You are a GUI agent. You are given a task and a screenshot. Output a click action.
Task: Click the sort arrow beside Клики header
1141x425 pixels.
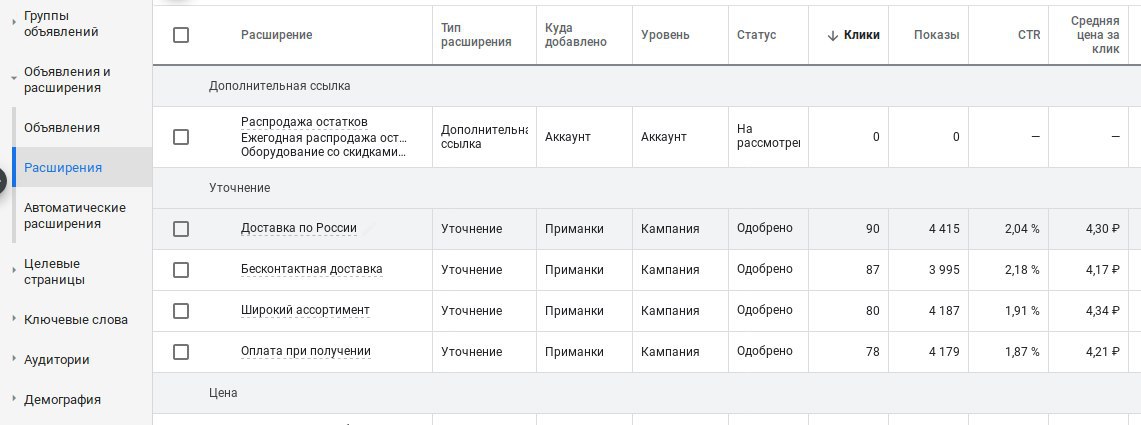point(832,35)
